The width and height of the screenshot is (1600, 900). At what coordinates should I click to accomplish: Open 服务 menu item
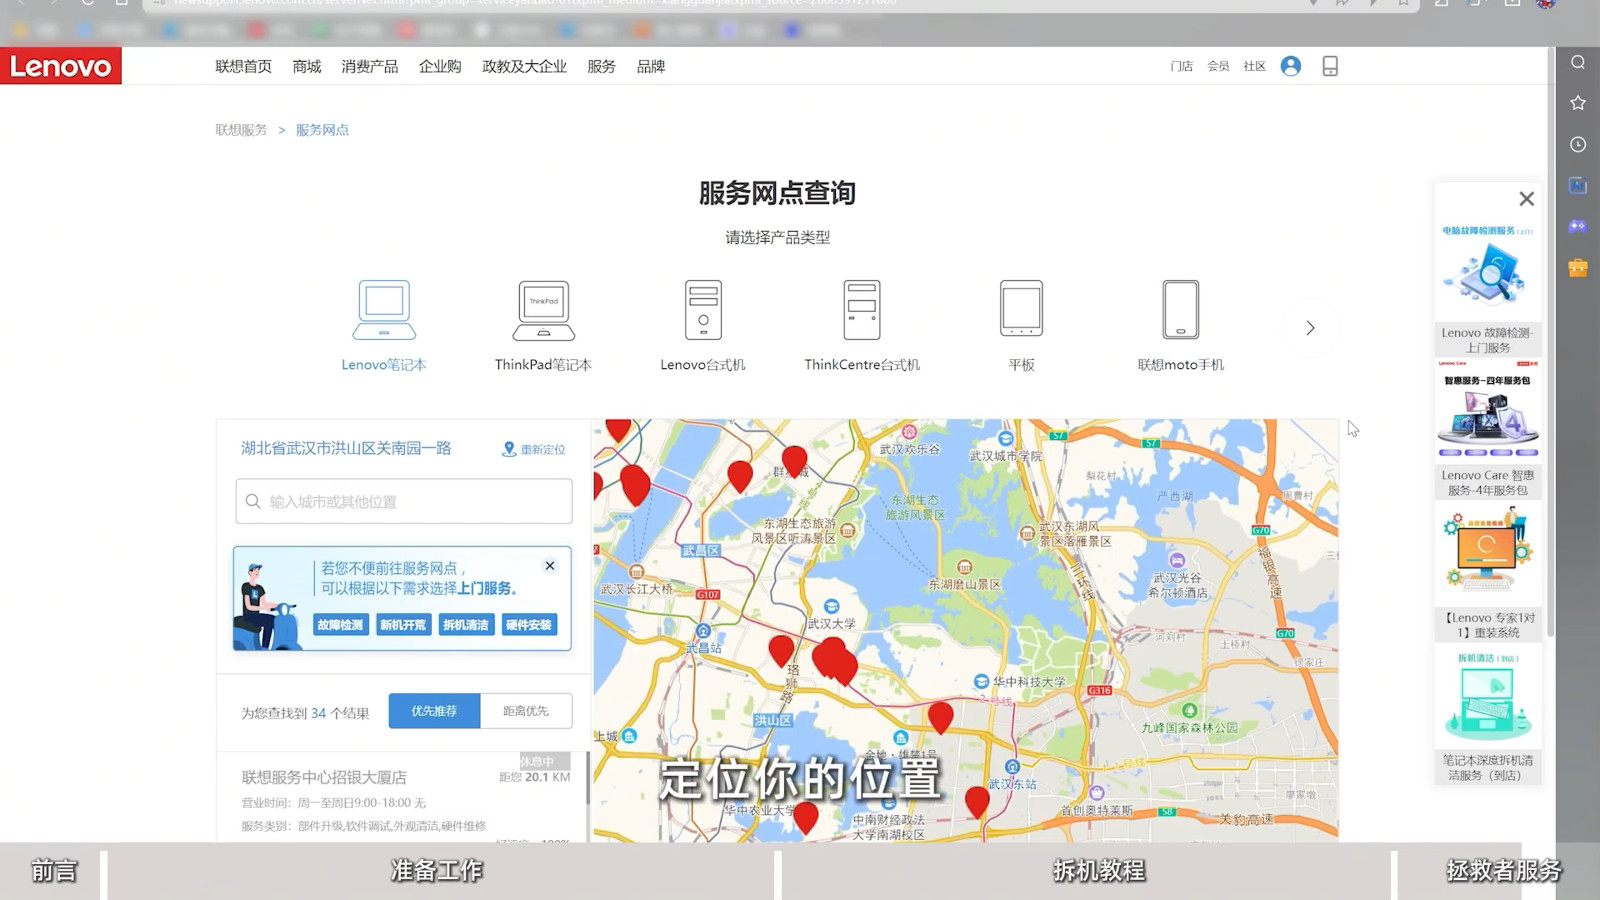click(602, 66)
